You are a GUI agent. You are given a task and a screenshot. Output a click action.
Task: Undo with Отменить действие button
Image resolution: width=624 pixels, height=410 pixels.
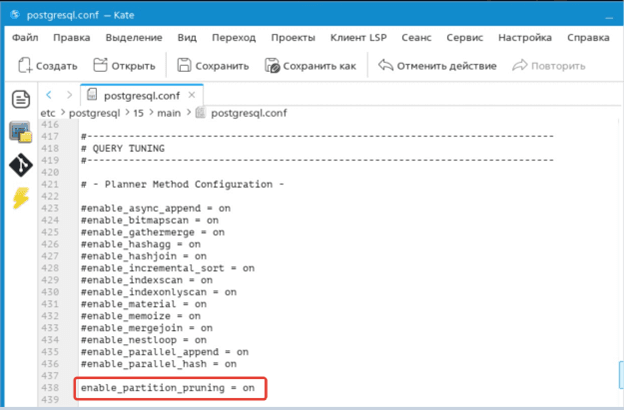coord(437,66)
